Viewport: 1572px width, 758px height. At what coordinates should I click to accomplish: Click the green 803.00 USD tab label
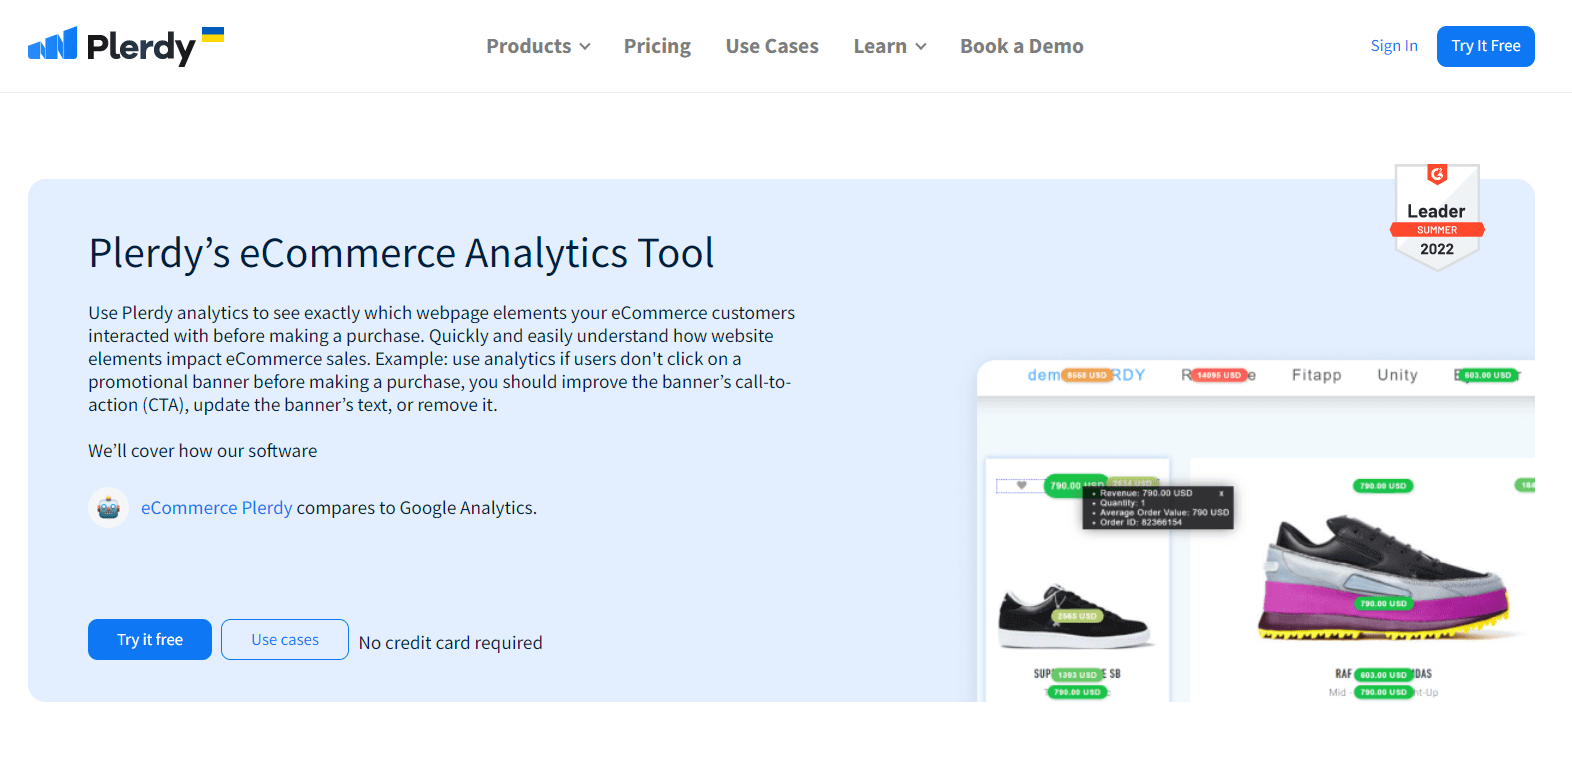[x=1488, y=375]
